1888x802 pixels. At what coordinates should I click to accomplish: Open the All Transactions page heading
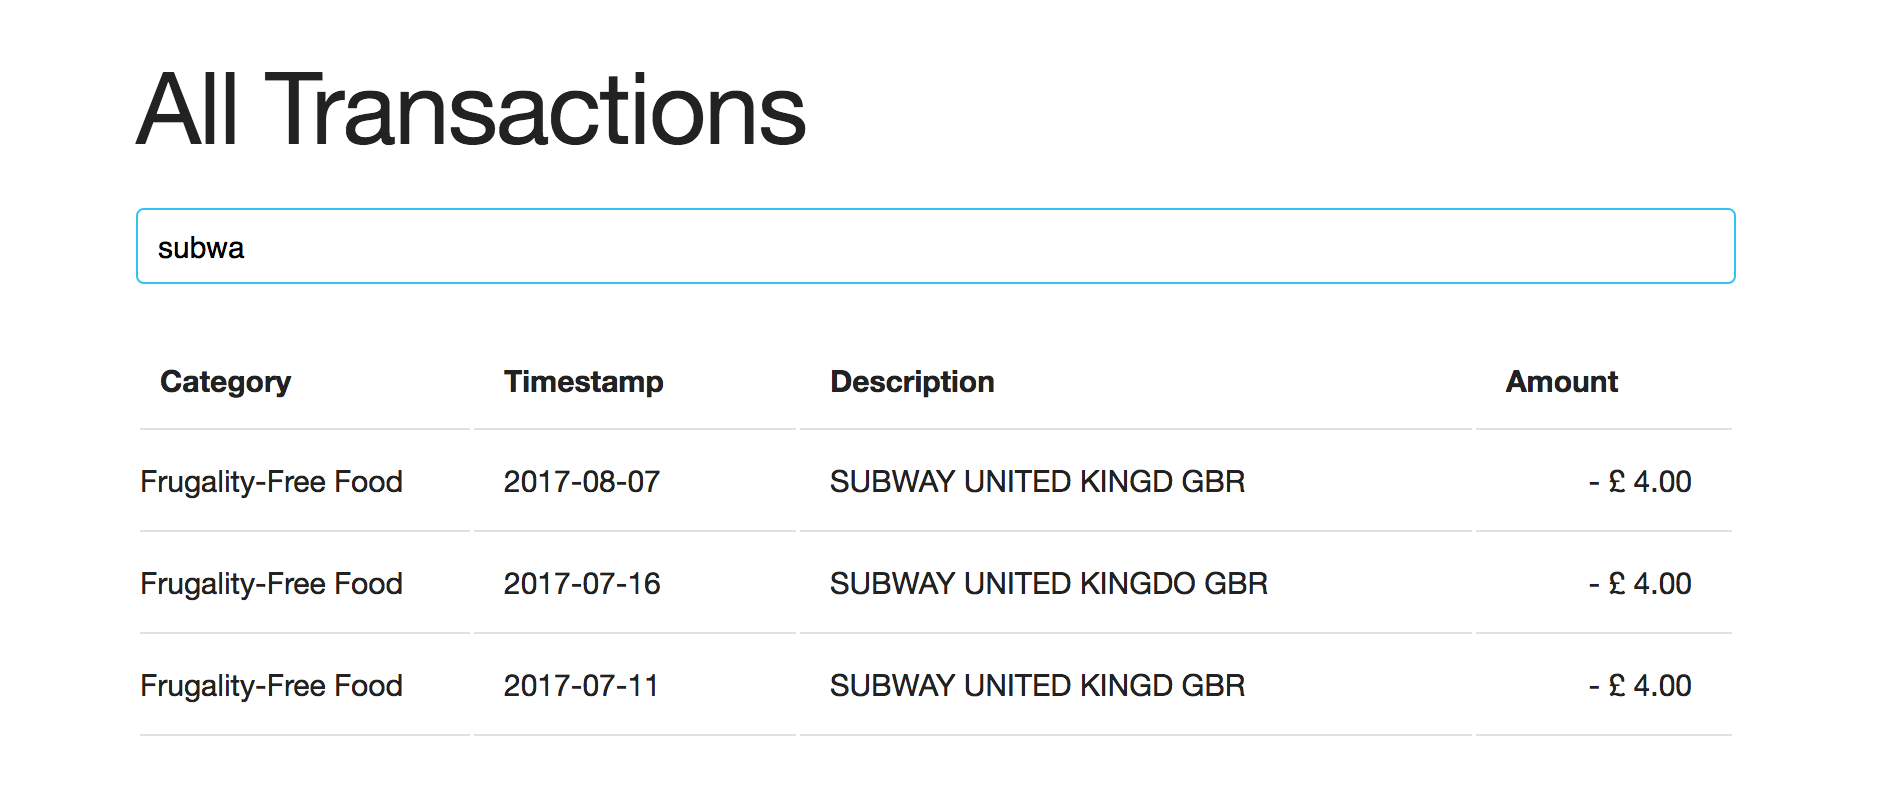[470, 110]
